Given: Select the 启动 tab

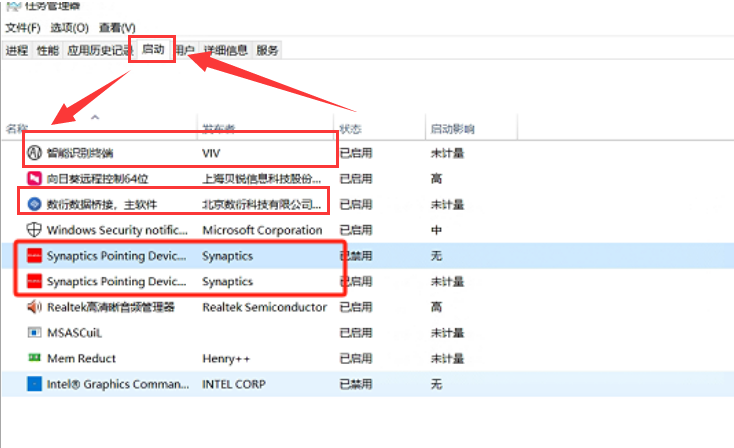Looking at the screenshot, I should point(153,49).
